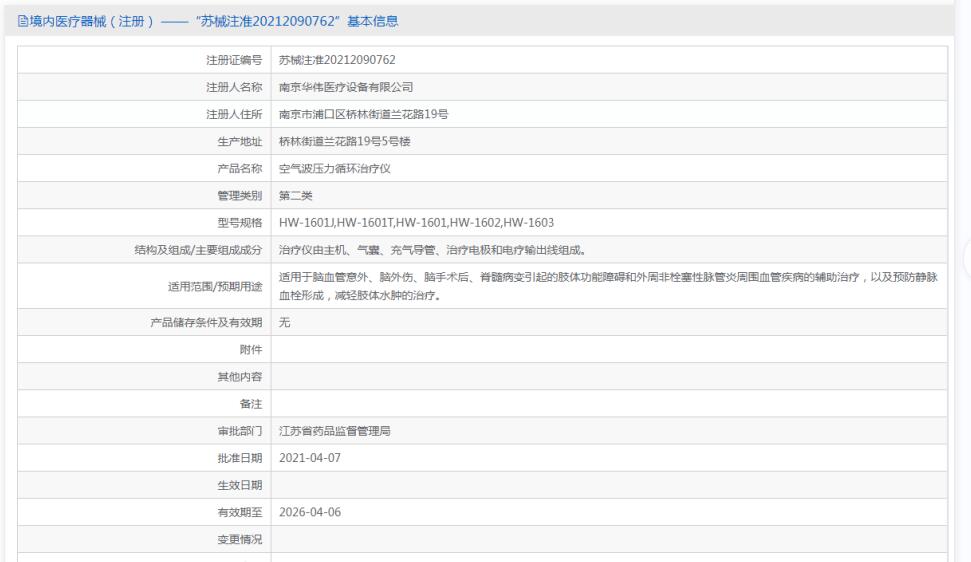Click the 附件 label
Viewport: 971px width, 562px height.
click(x=251, y=350)
